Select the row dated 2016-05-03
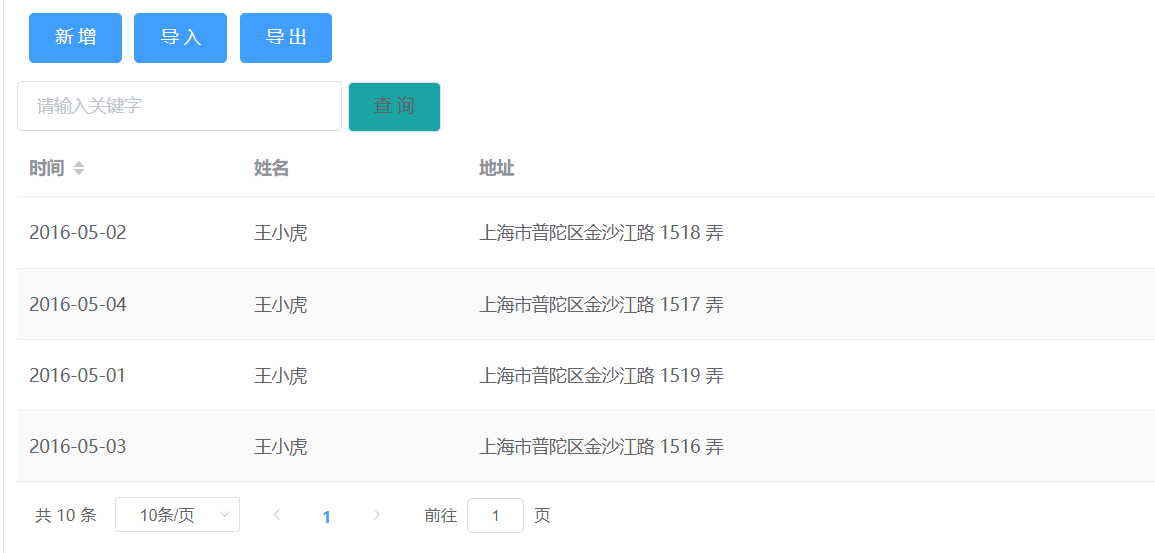1155x553 pixels. click(x=586, y=446)
